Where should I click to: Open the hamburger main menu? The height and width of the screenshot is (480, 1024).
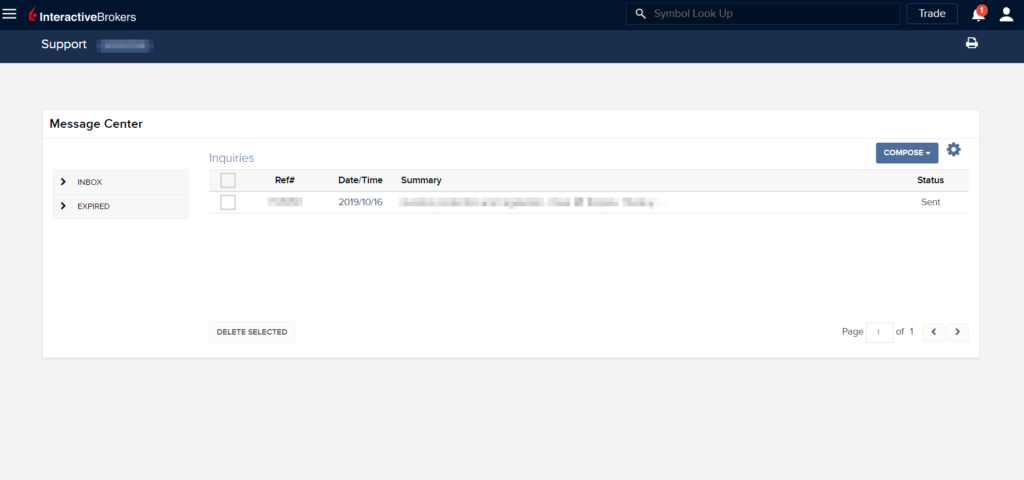[x=10, y=14]
